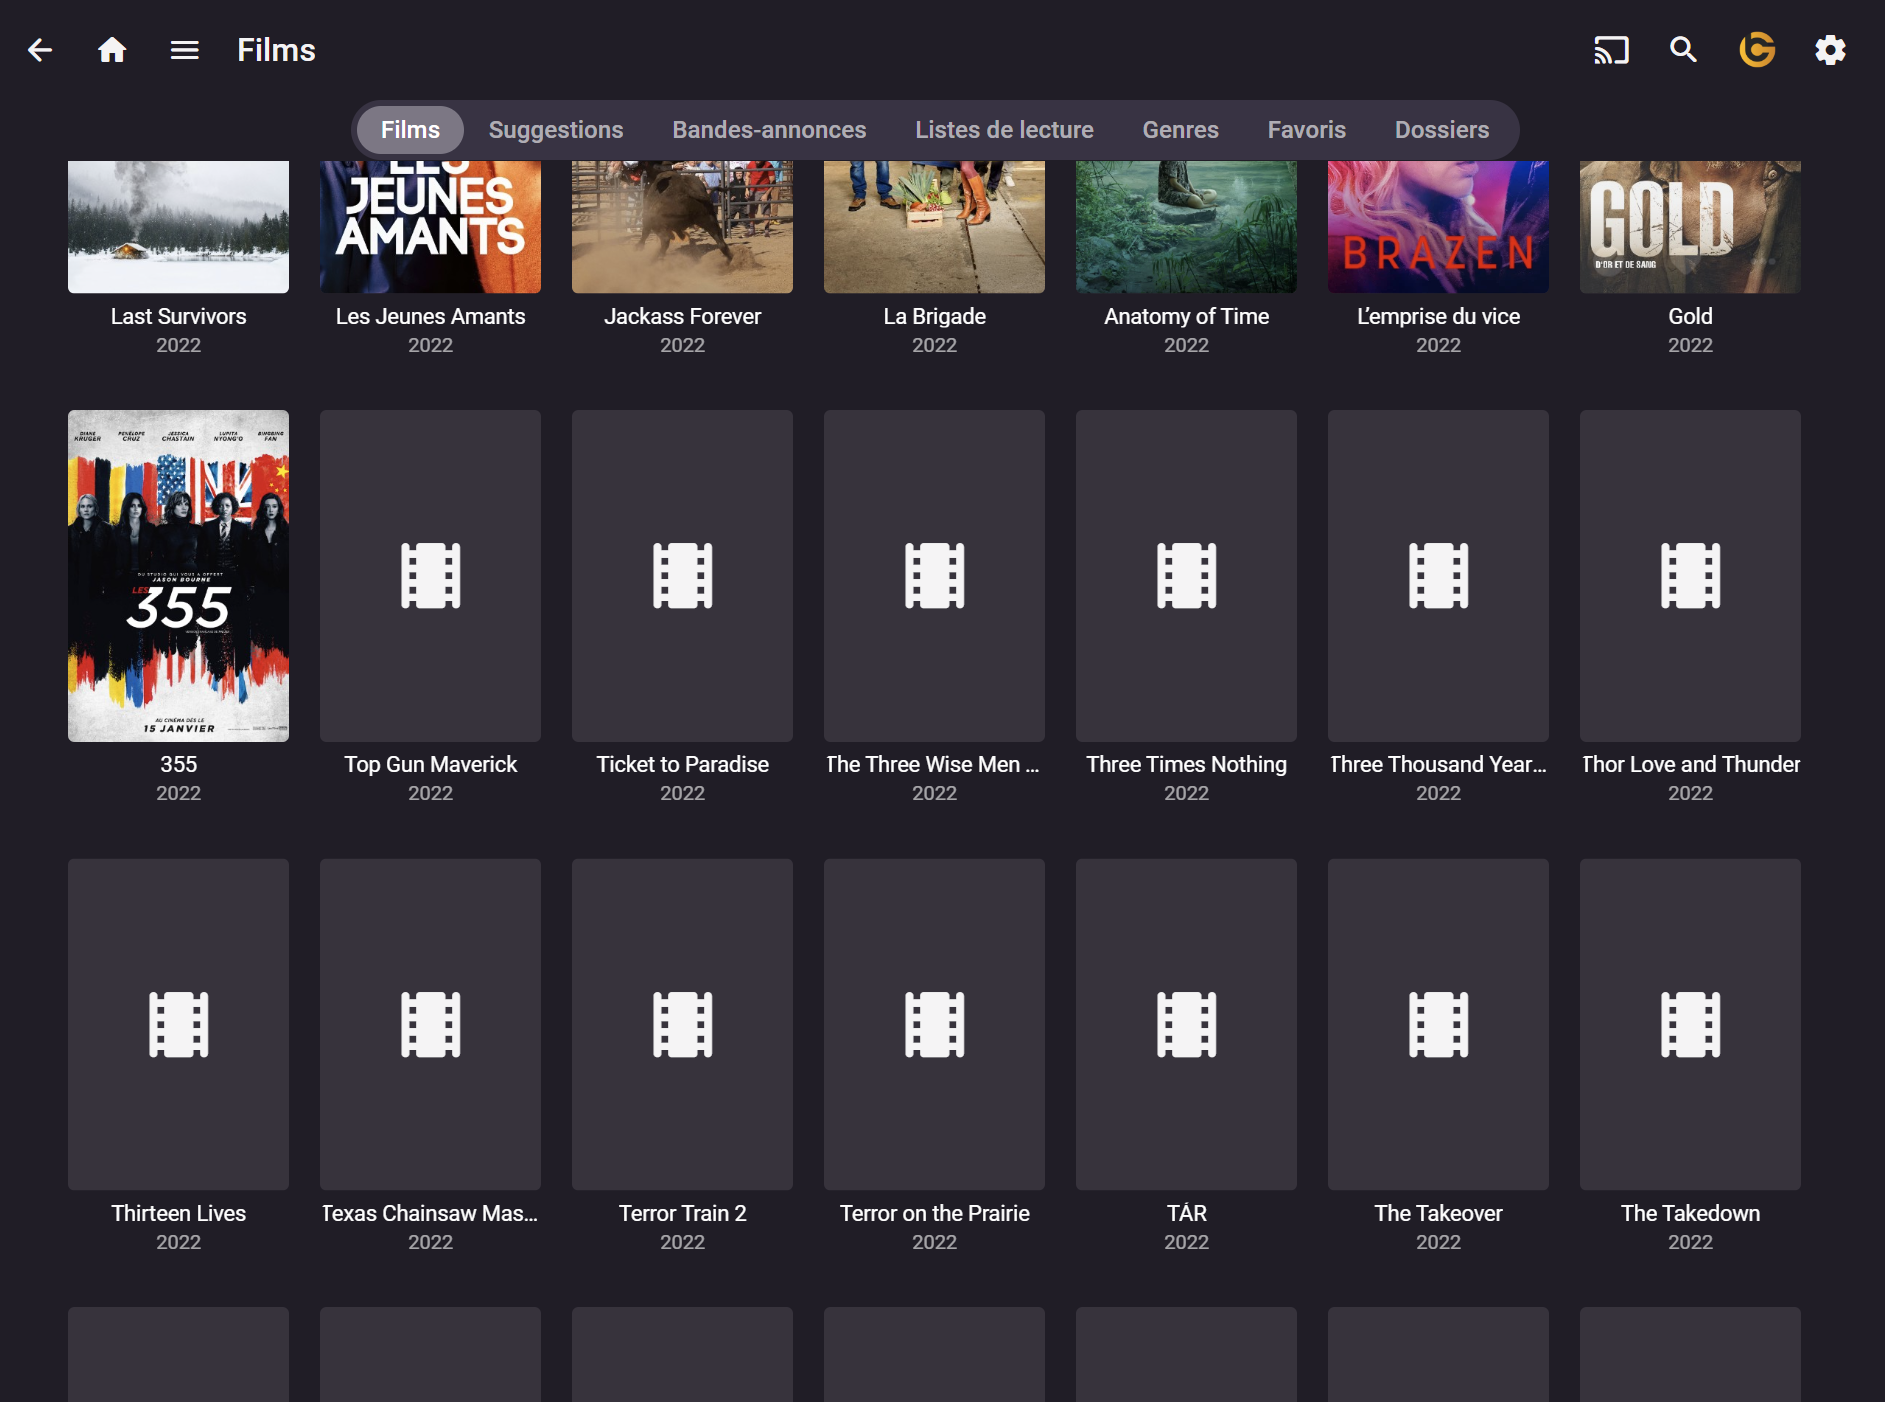
Task: Switch to the Genres tab
Action: click(x=1180, y=130)
